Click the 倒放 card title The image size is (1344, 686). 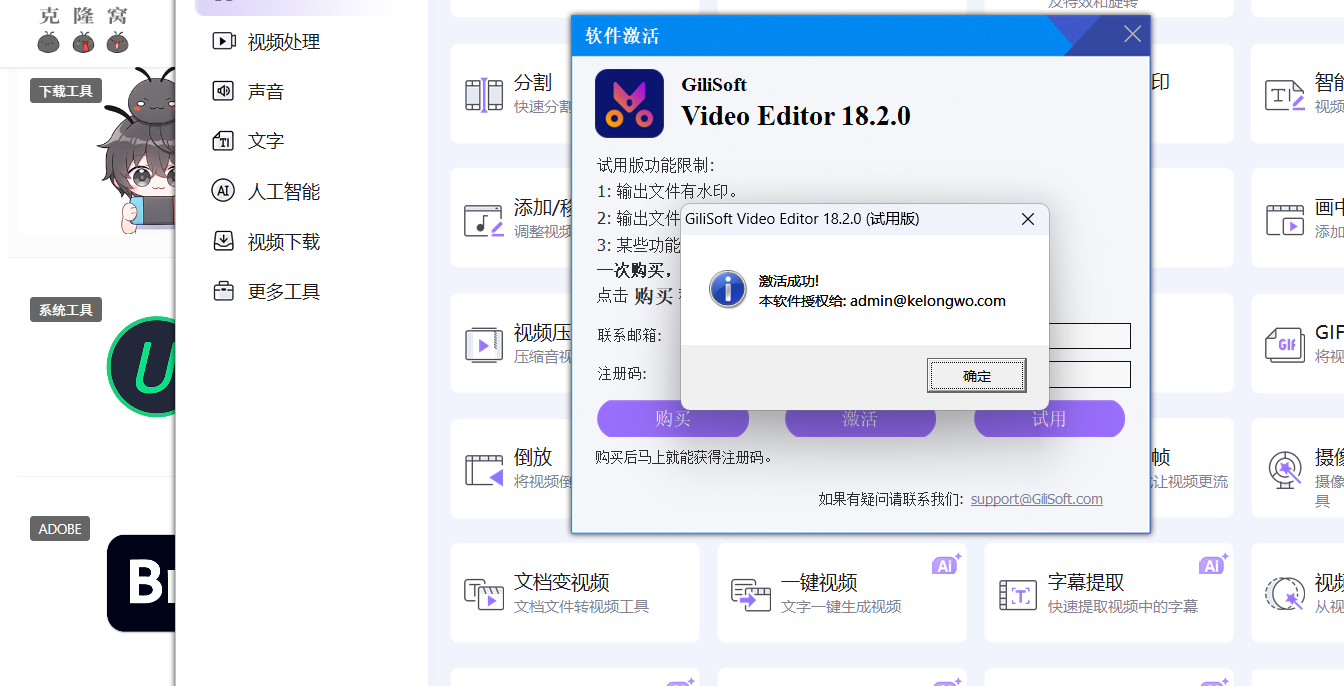click(x=533, y=457)
